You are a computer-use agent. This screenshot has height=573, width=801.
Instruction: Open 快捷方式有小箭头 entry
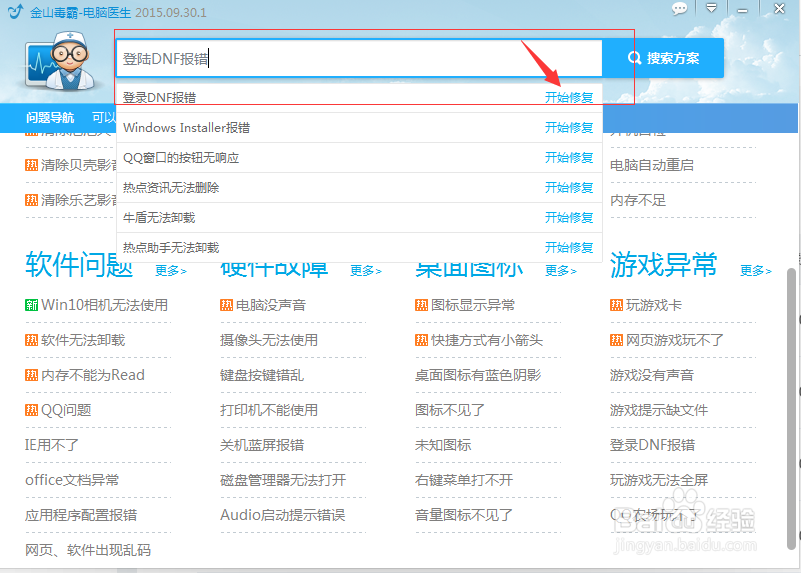(x=487, y=340)
